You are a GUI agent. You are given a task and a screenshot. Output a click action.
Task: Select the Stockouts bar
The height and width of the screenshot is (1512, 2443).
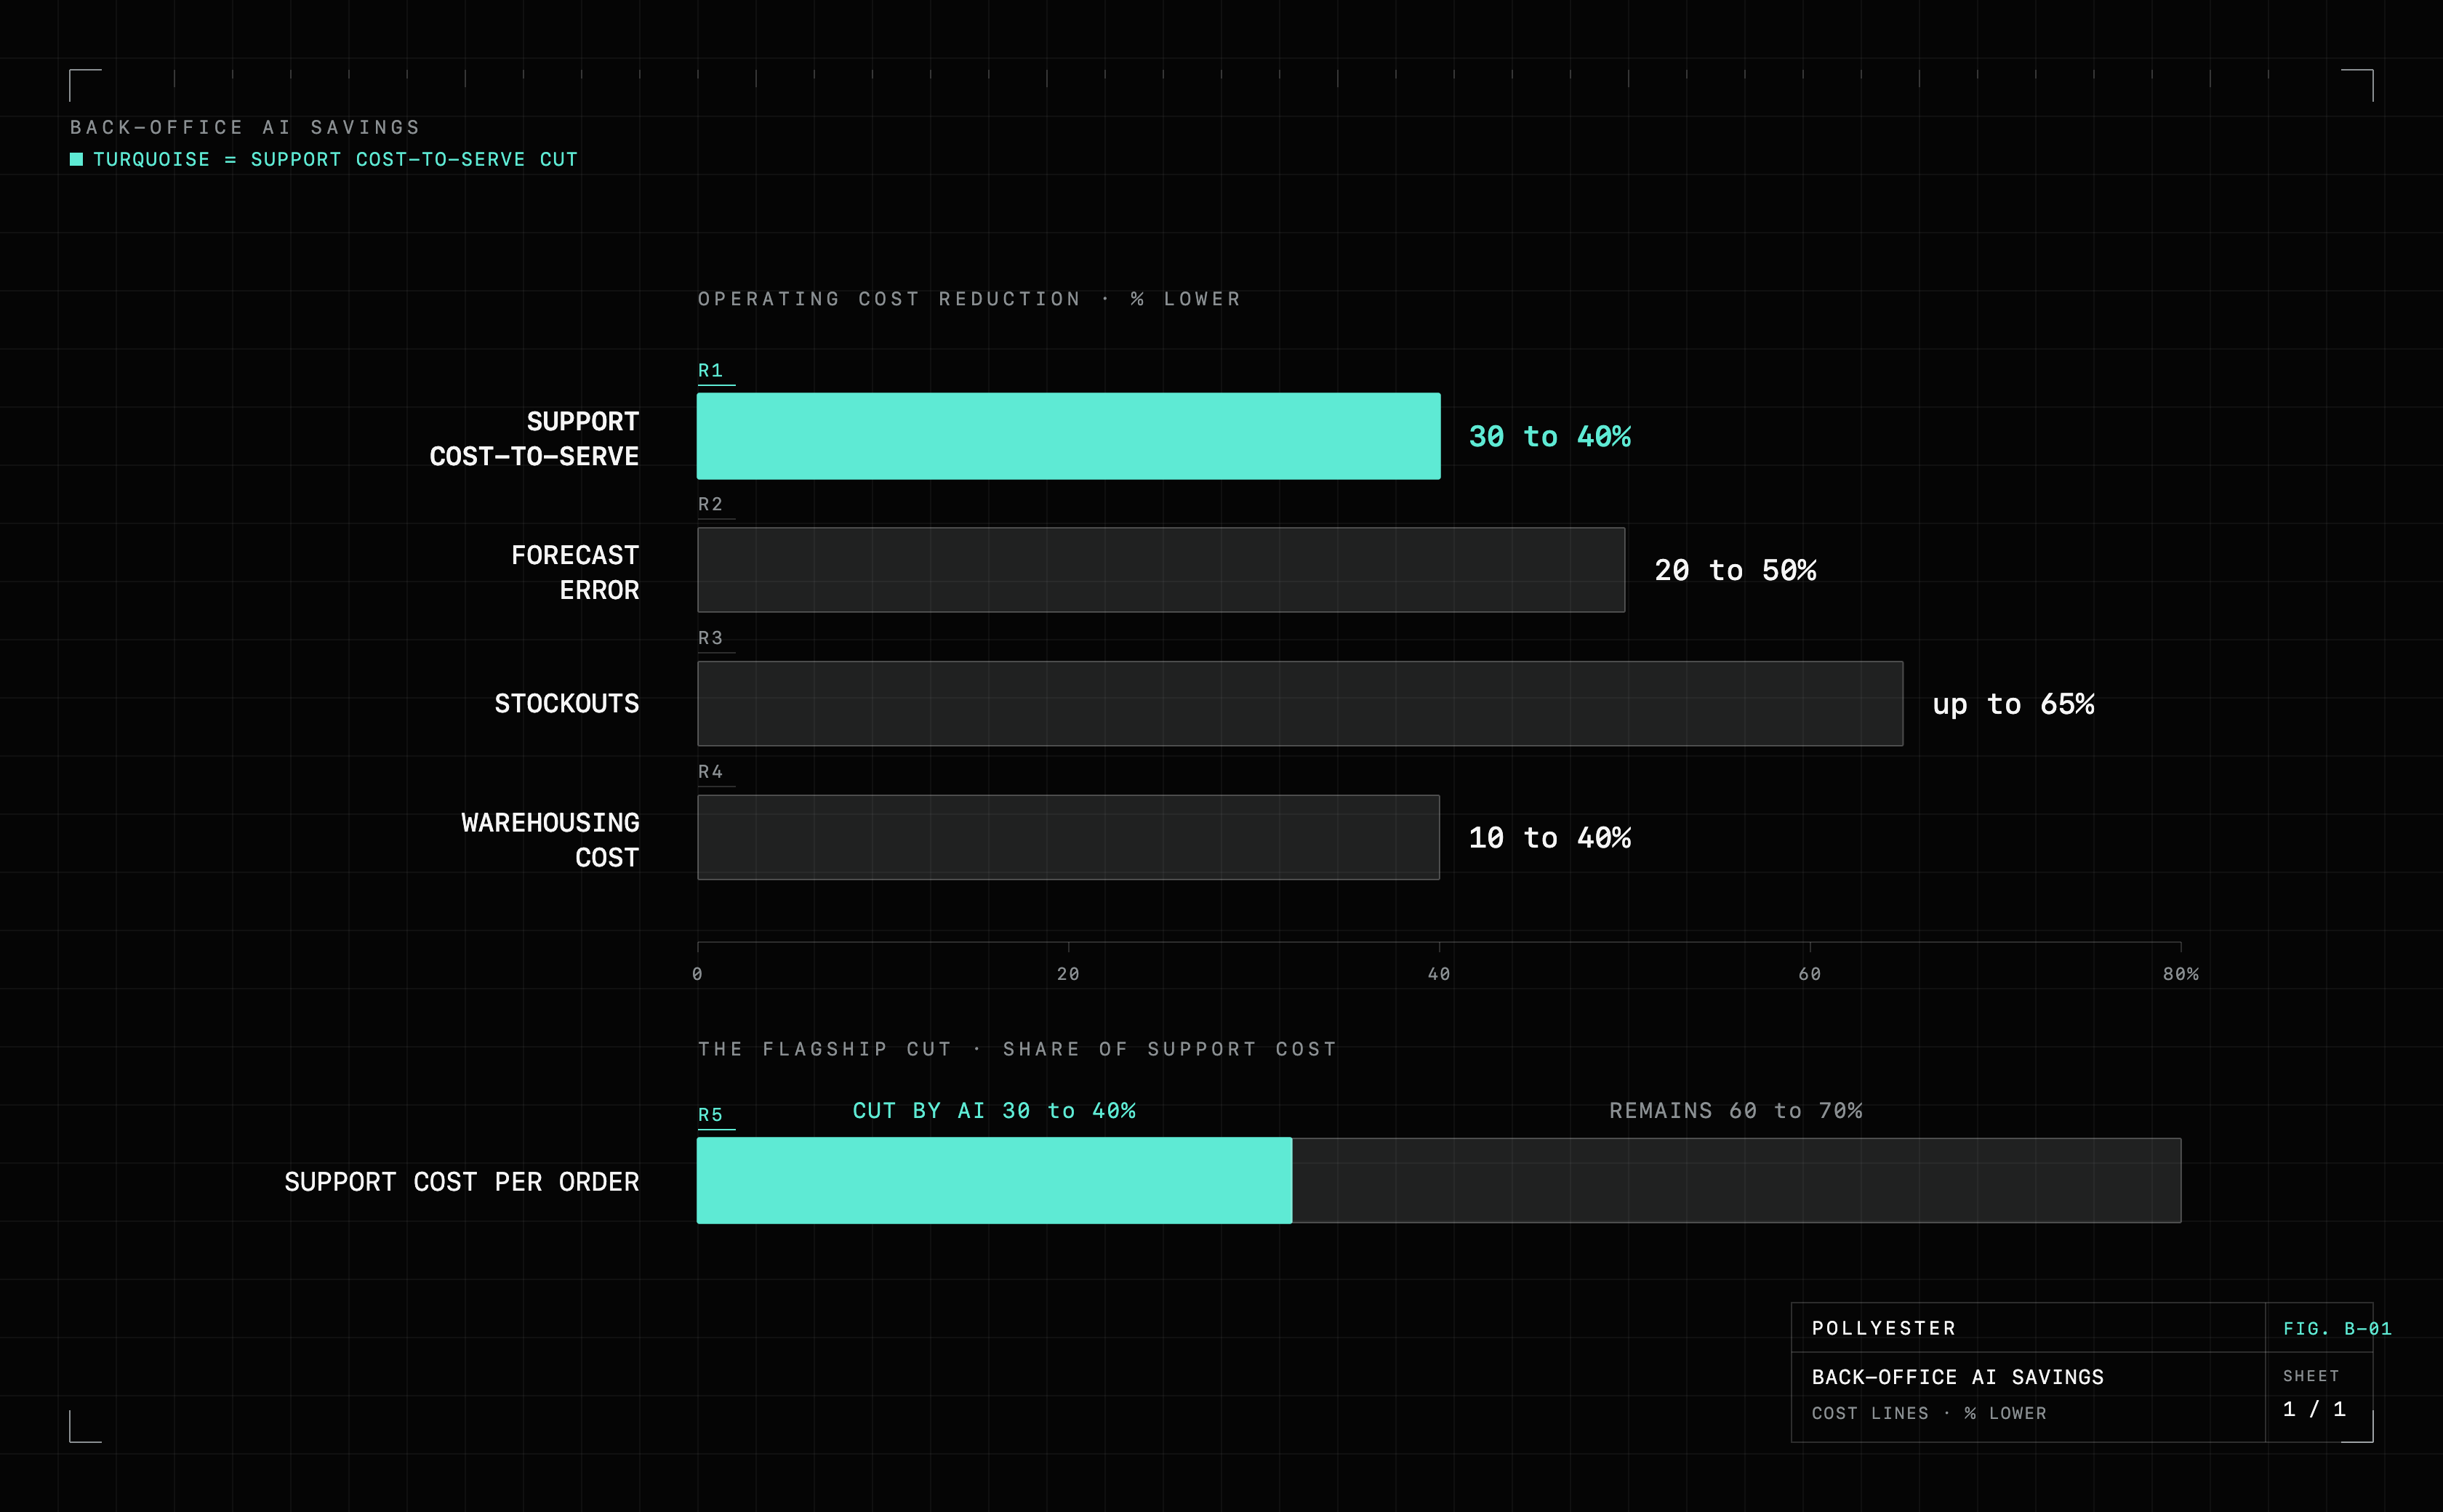point(1300,704)
